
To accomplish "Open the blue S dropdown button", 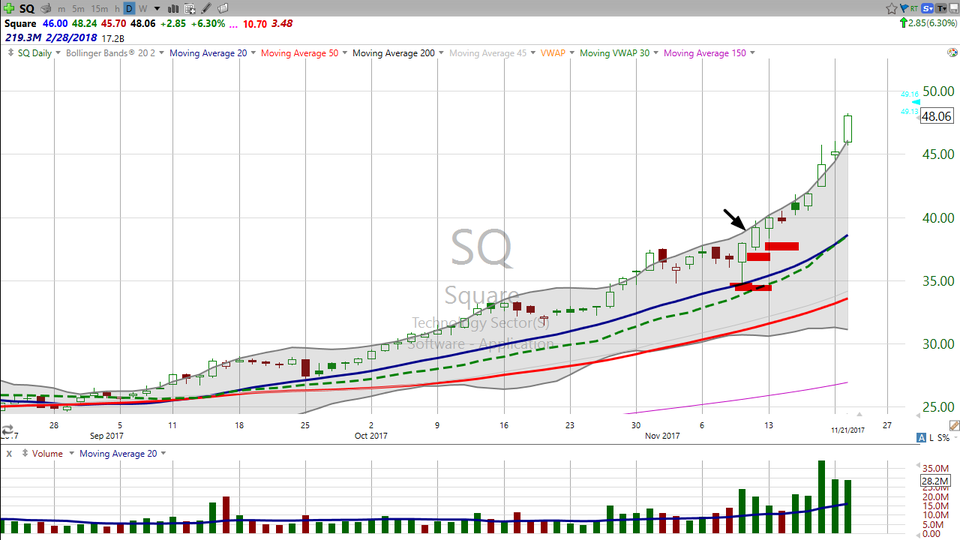I will point(928,9).
